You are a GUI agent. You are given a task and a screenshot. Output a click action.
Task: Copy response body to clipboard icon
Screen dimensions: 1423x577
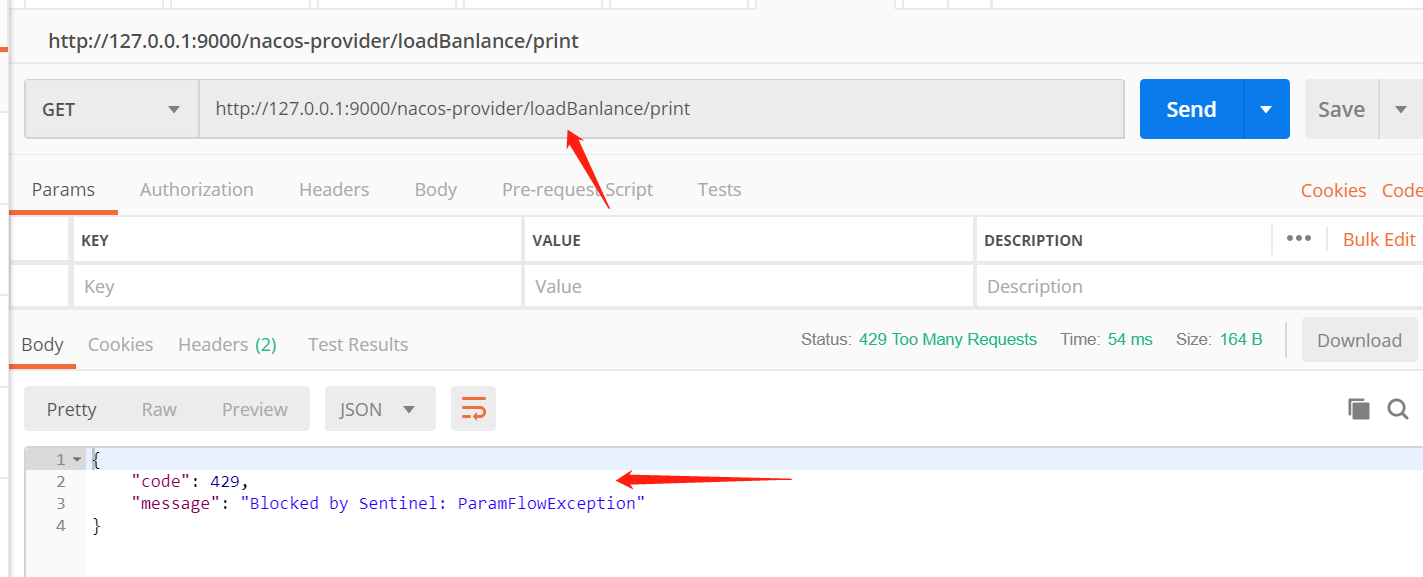point(1358,408)
